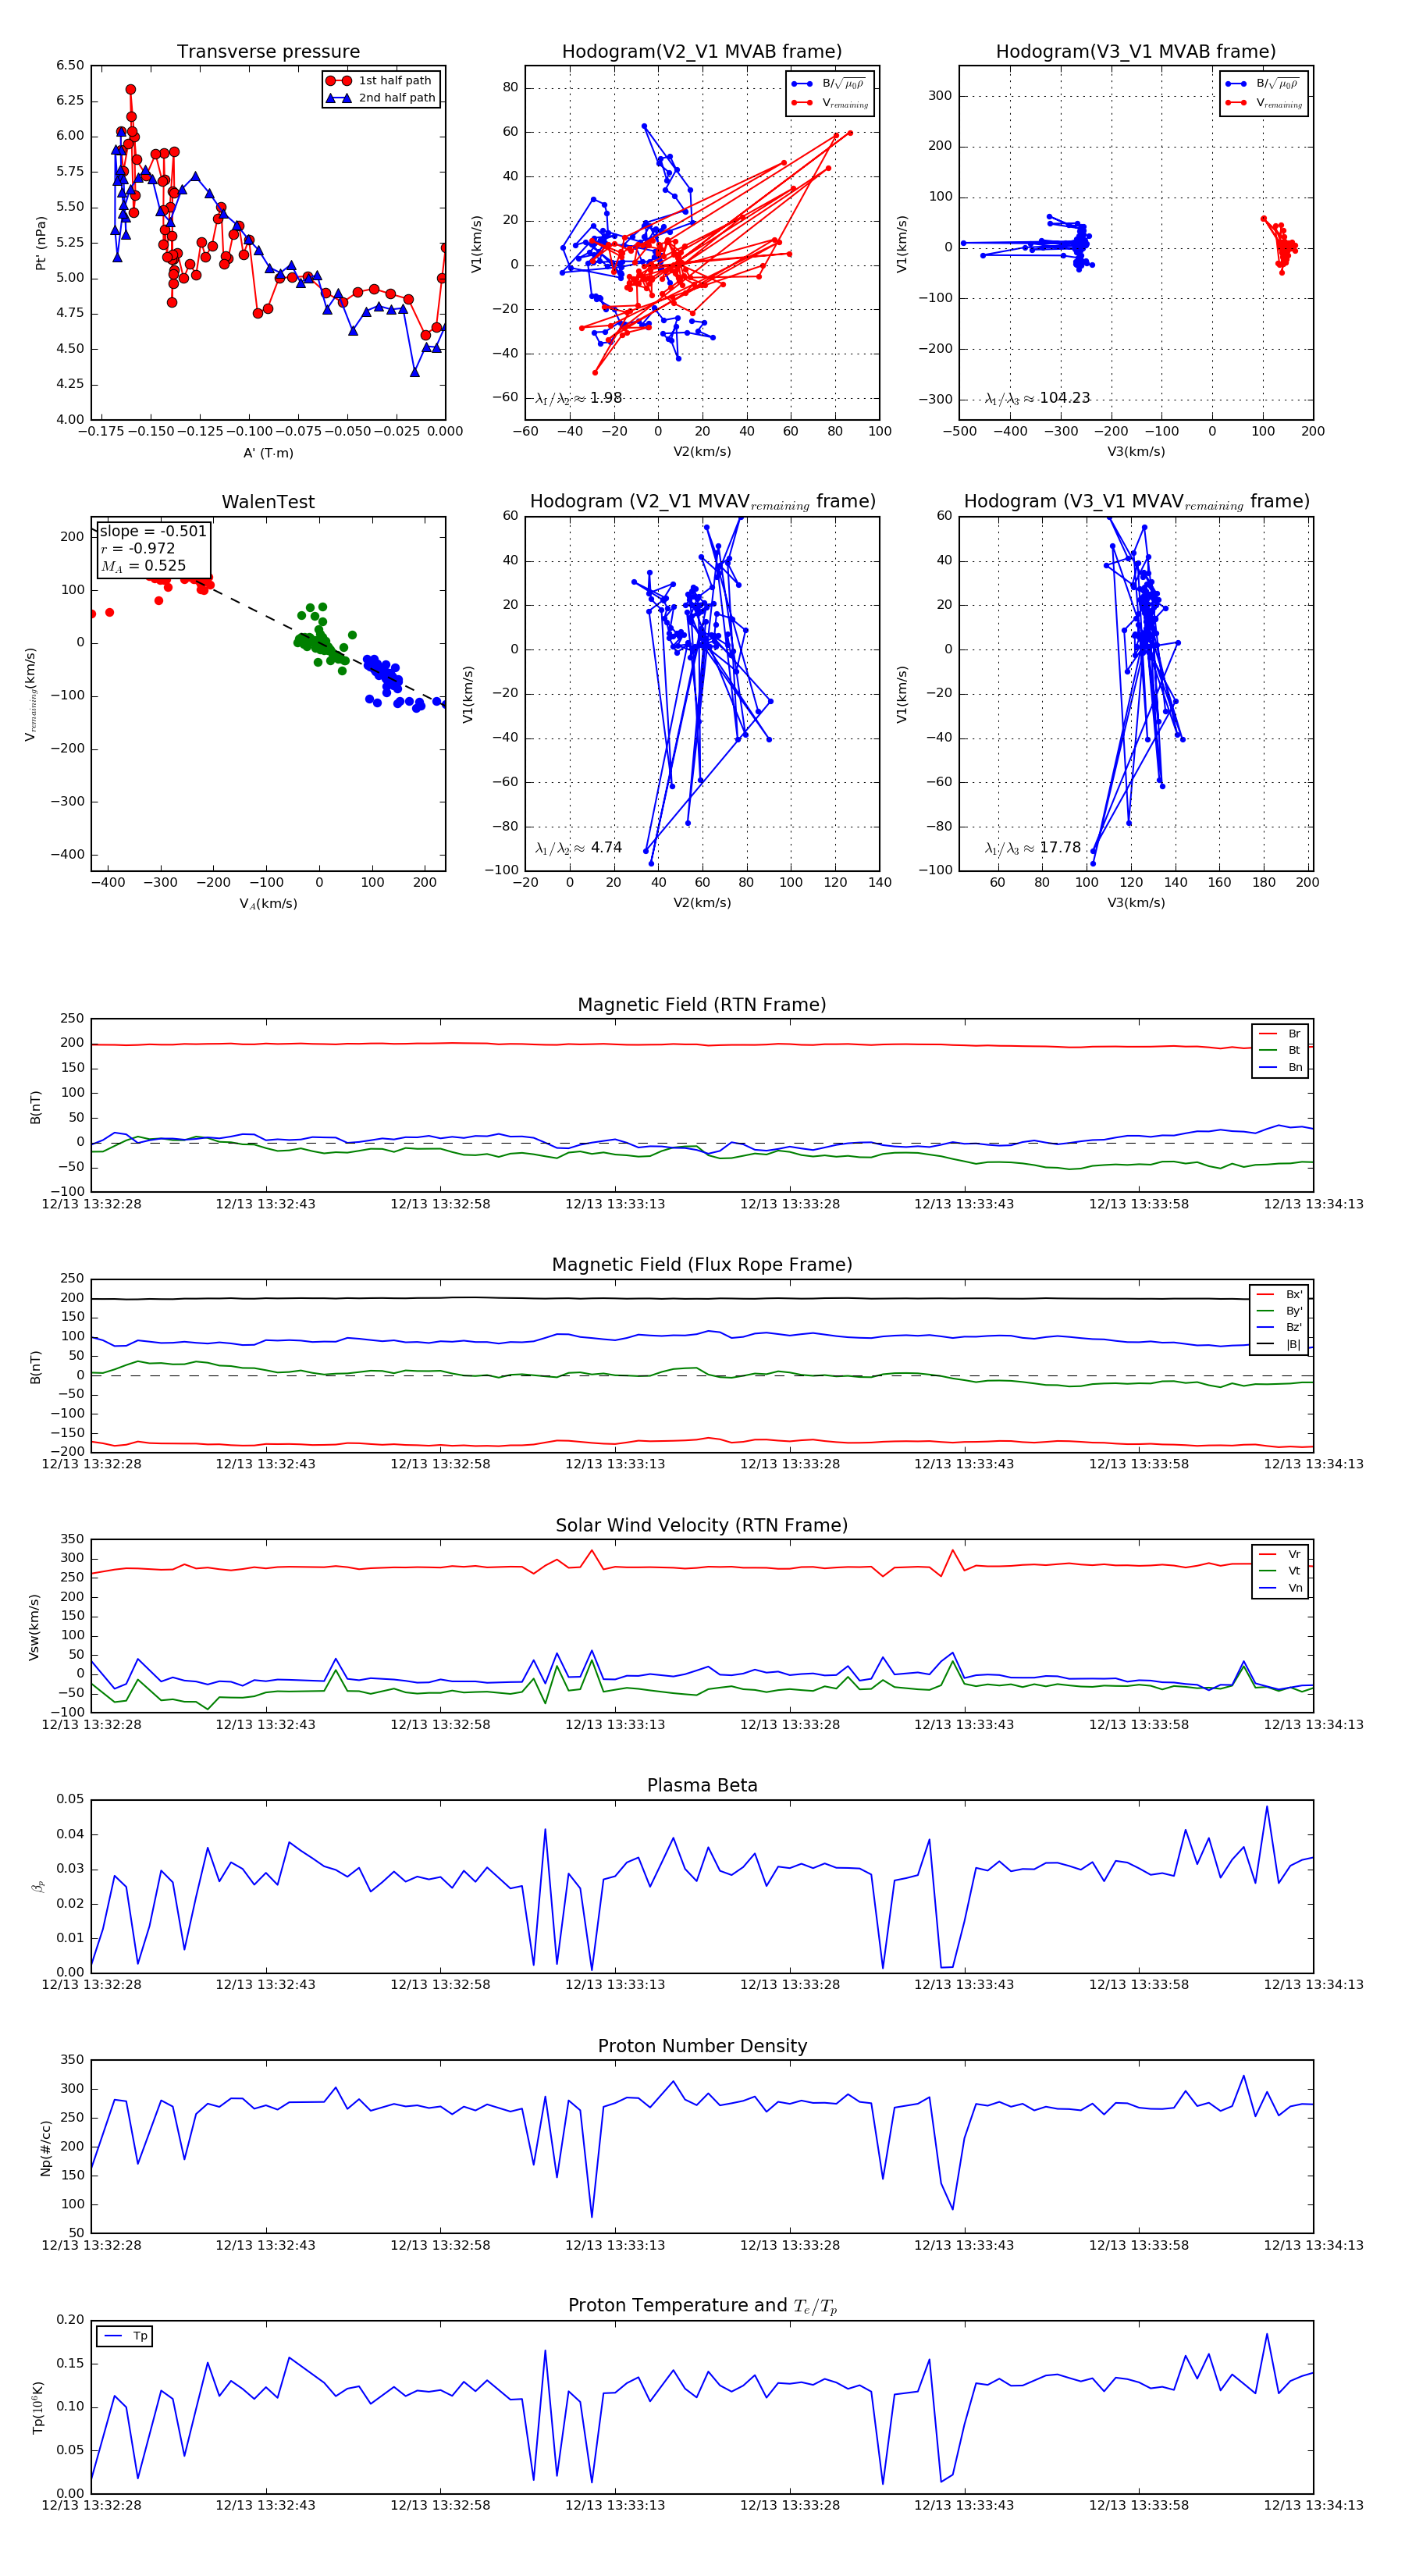
Task: Click the "M_A = 0.525" annotation
Action: tap(143, 566)
